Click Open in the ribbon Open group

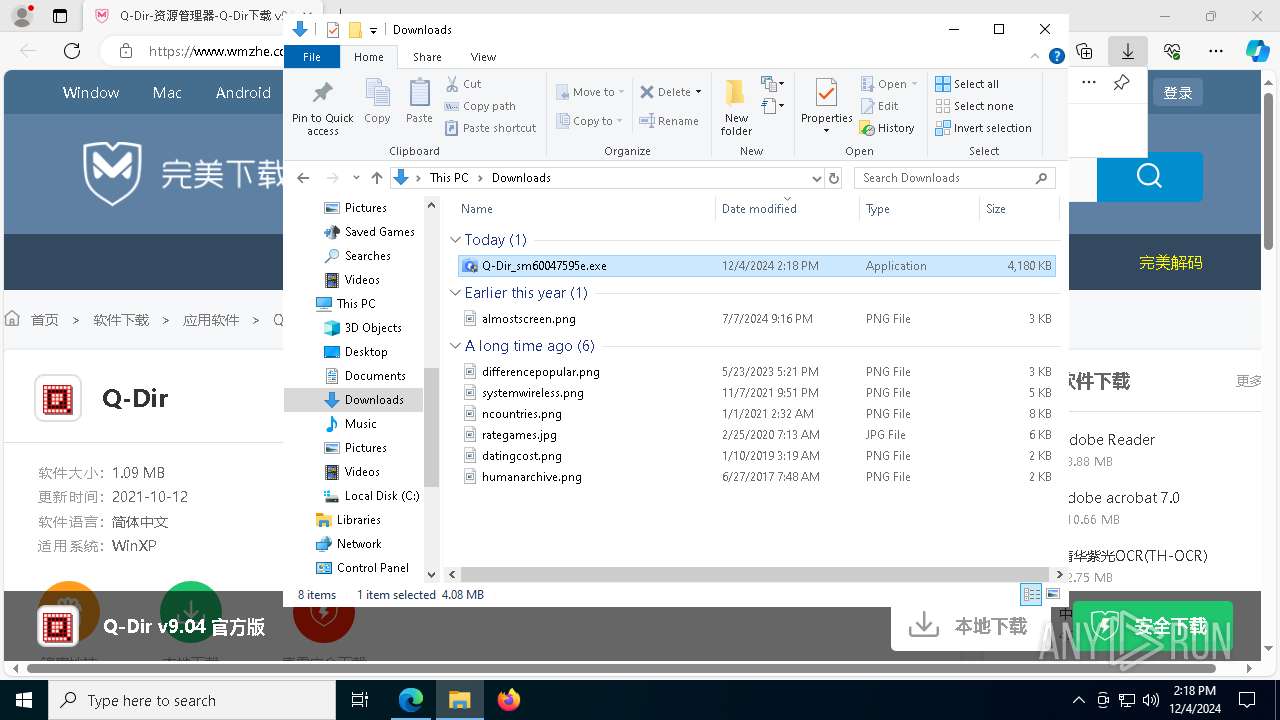888,84
